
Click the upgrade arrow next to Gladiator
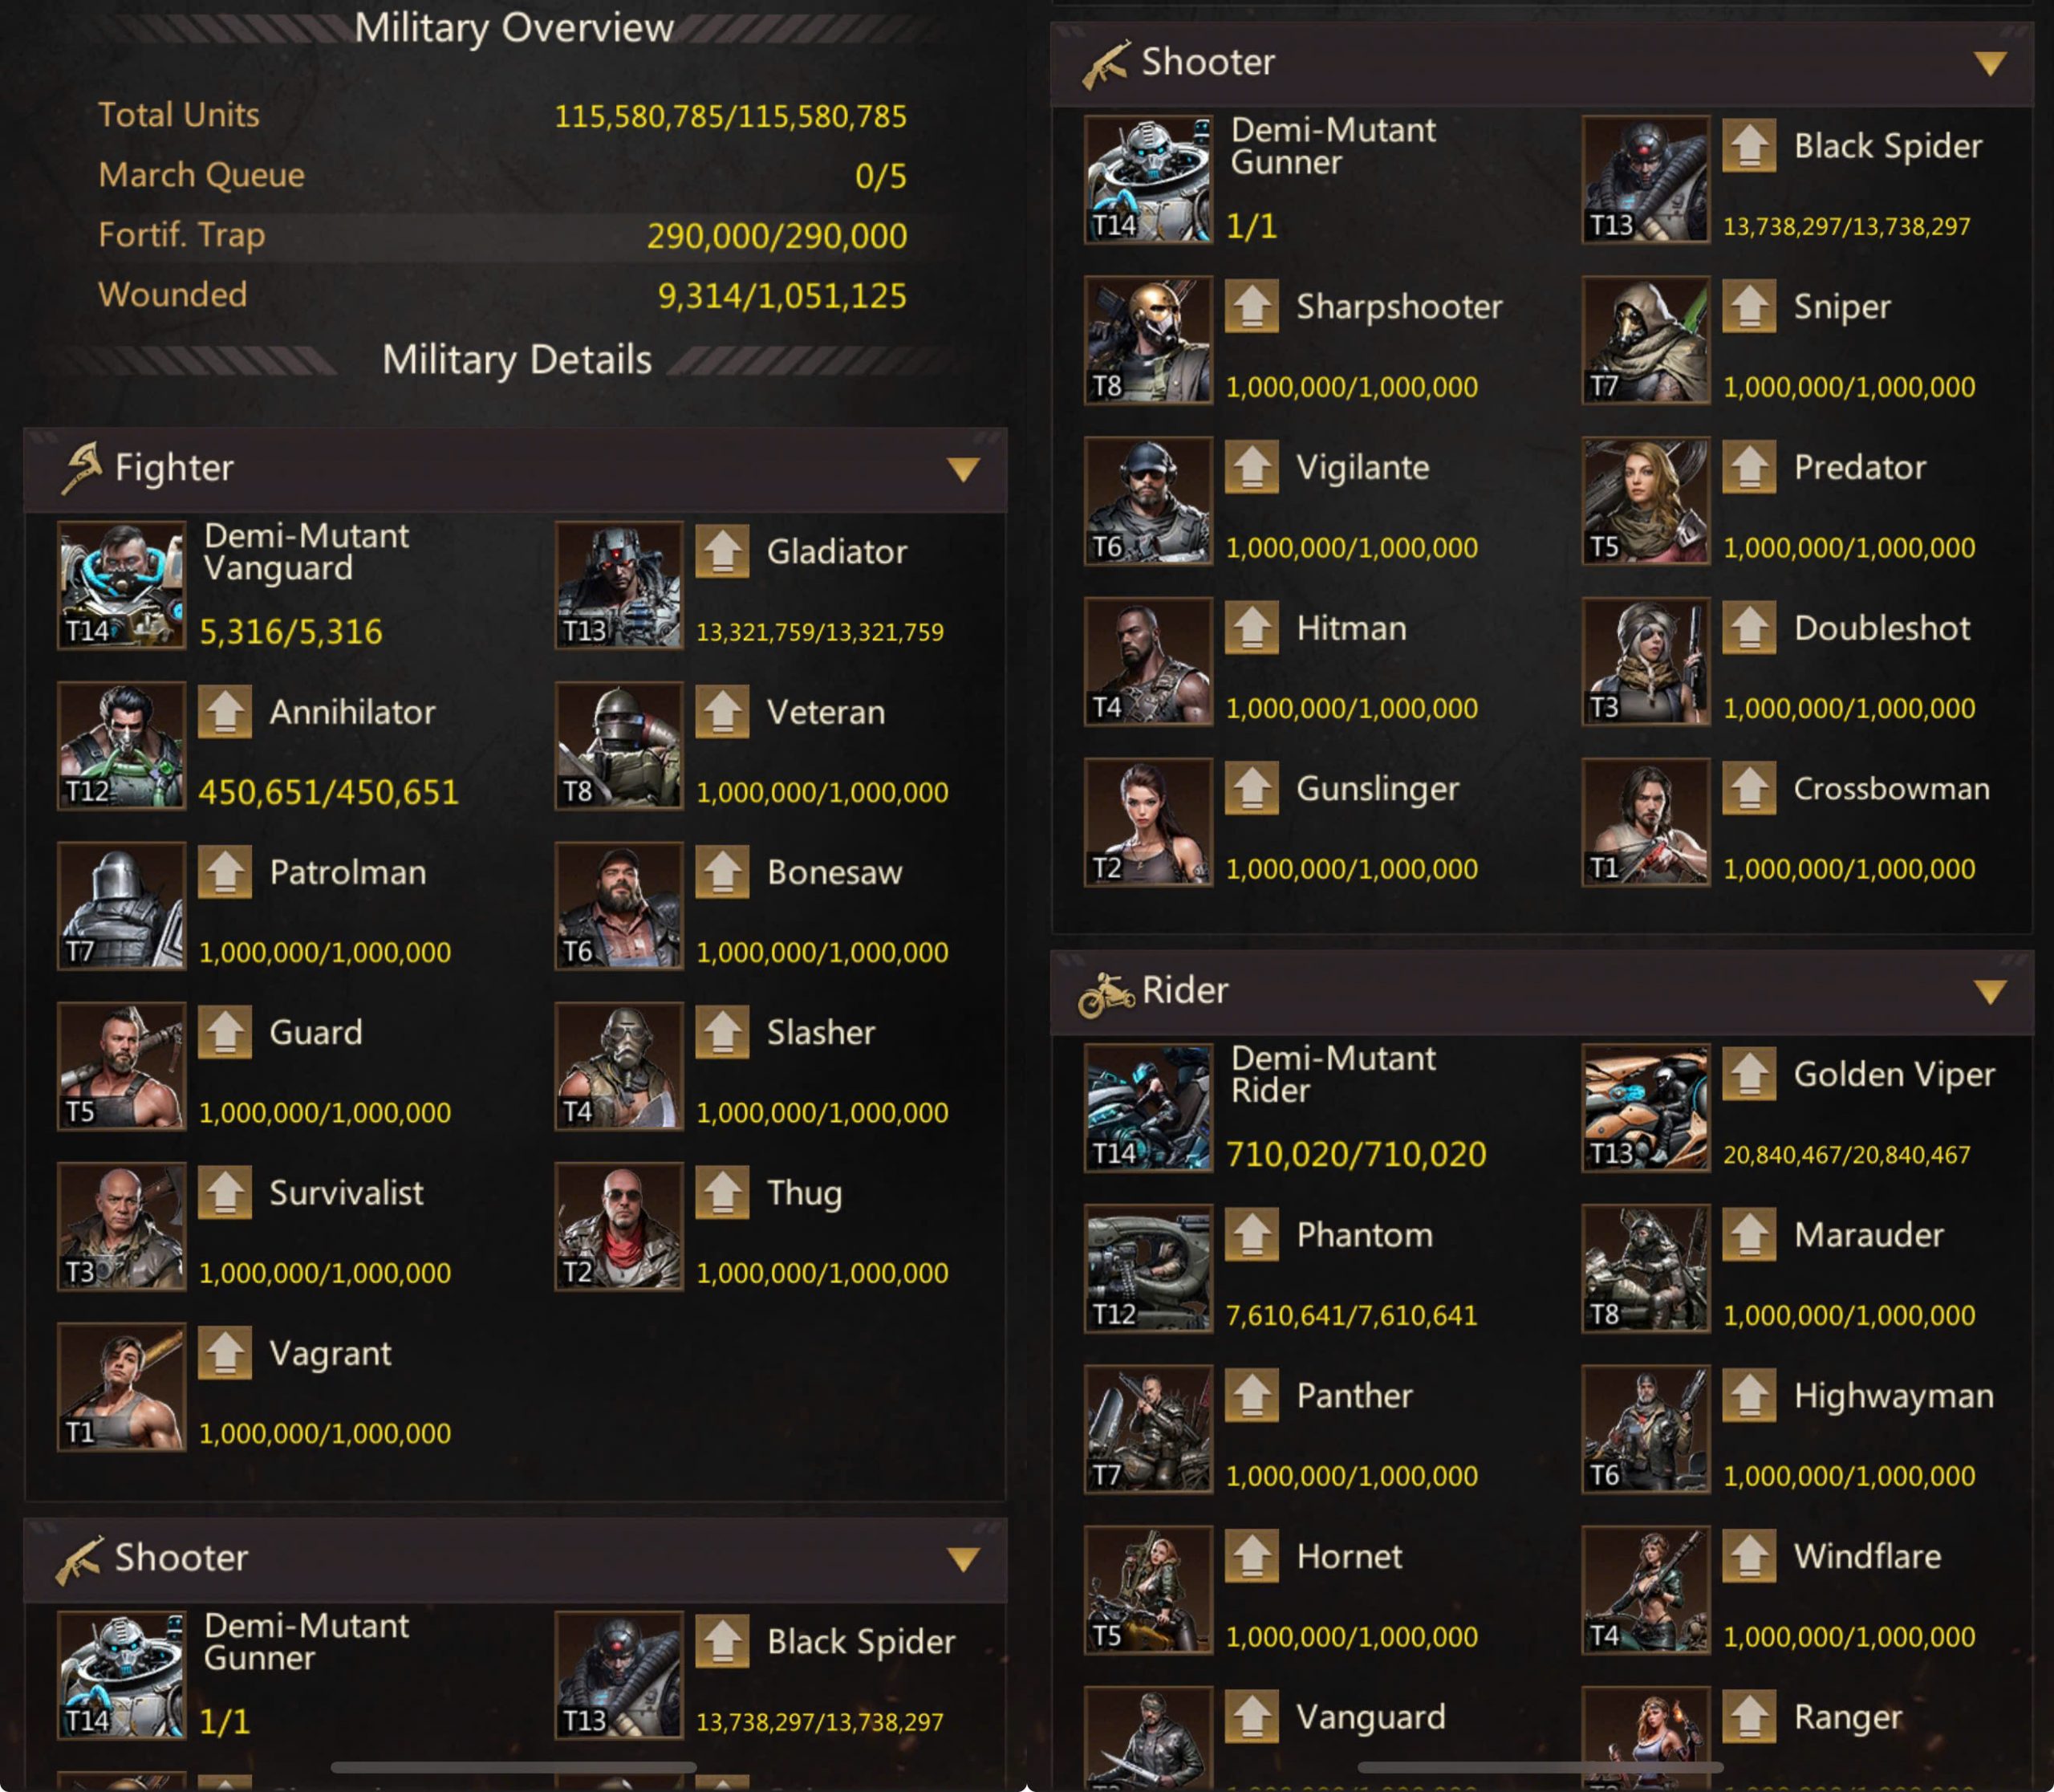point(722,551)
